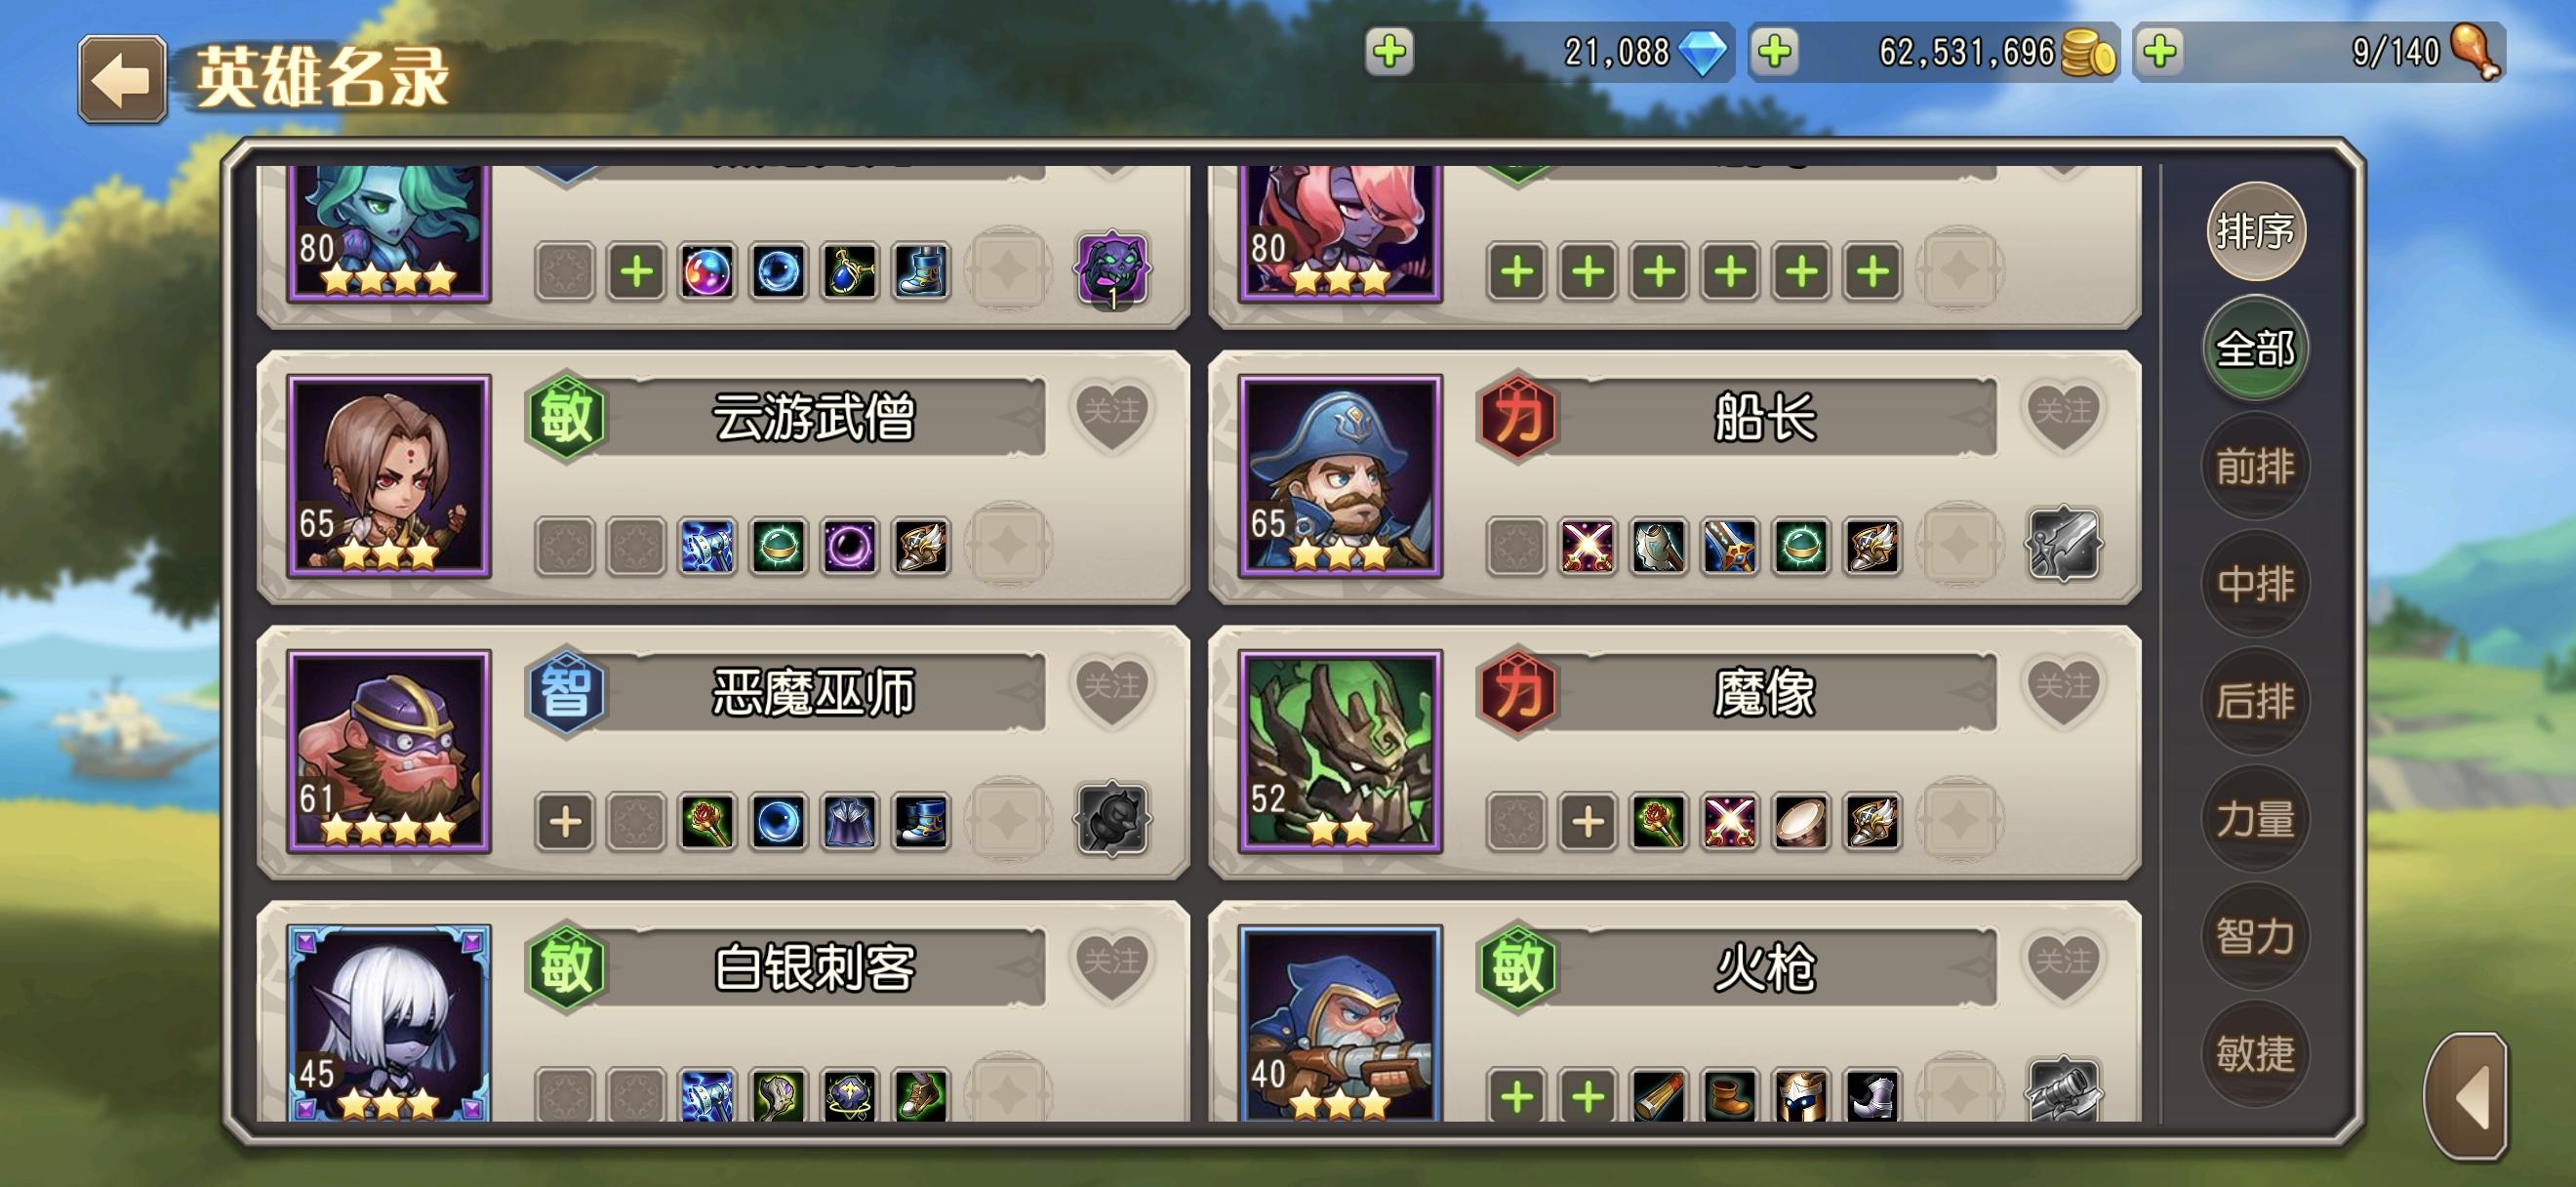Open the 船长 hero portrait

point(1340,476)
